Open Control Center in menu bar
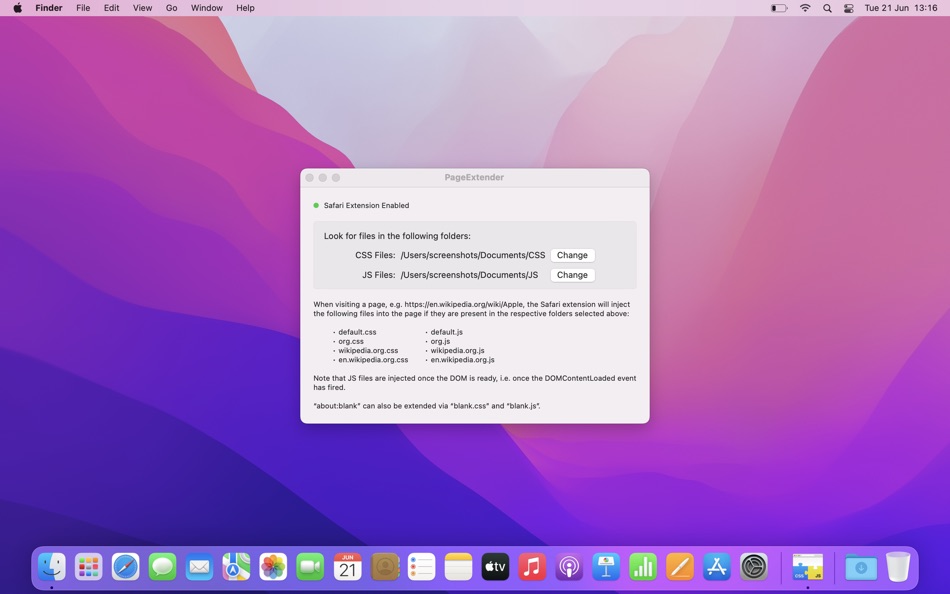Screen dimensions: 950x594 pyautogui.click(x=849, y=8)
